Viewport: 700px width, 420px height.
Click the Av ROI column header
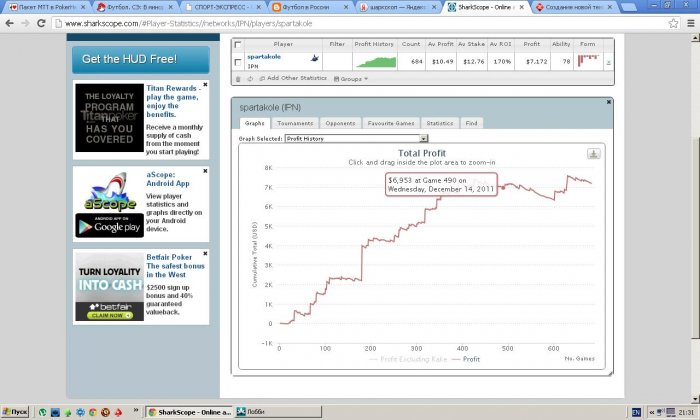pos(500,44)
